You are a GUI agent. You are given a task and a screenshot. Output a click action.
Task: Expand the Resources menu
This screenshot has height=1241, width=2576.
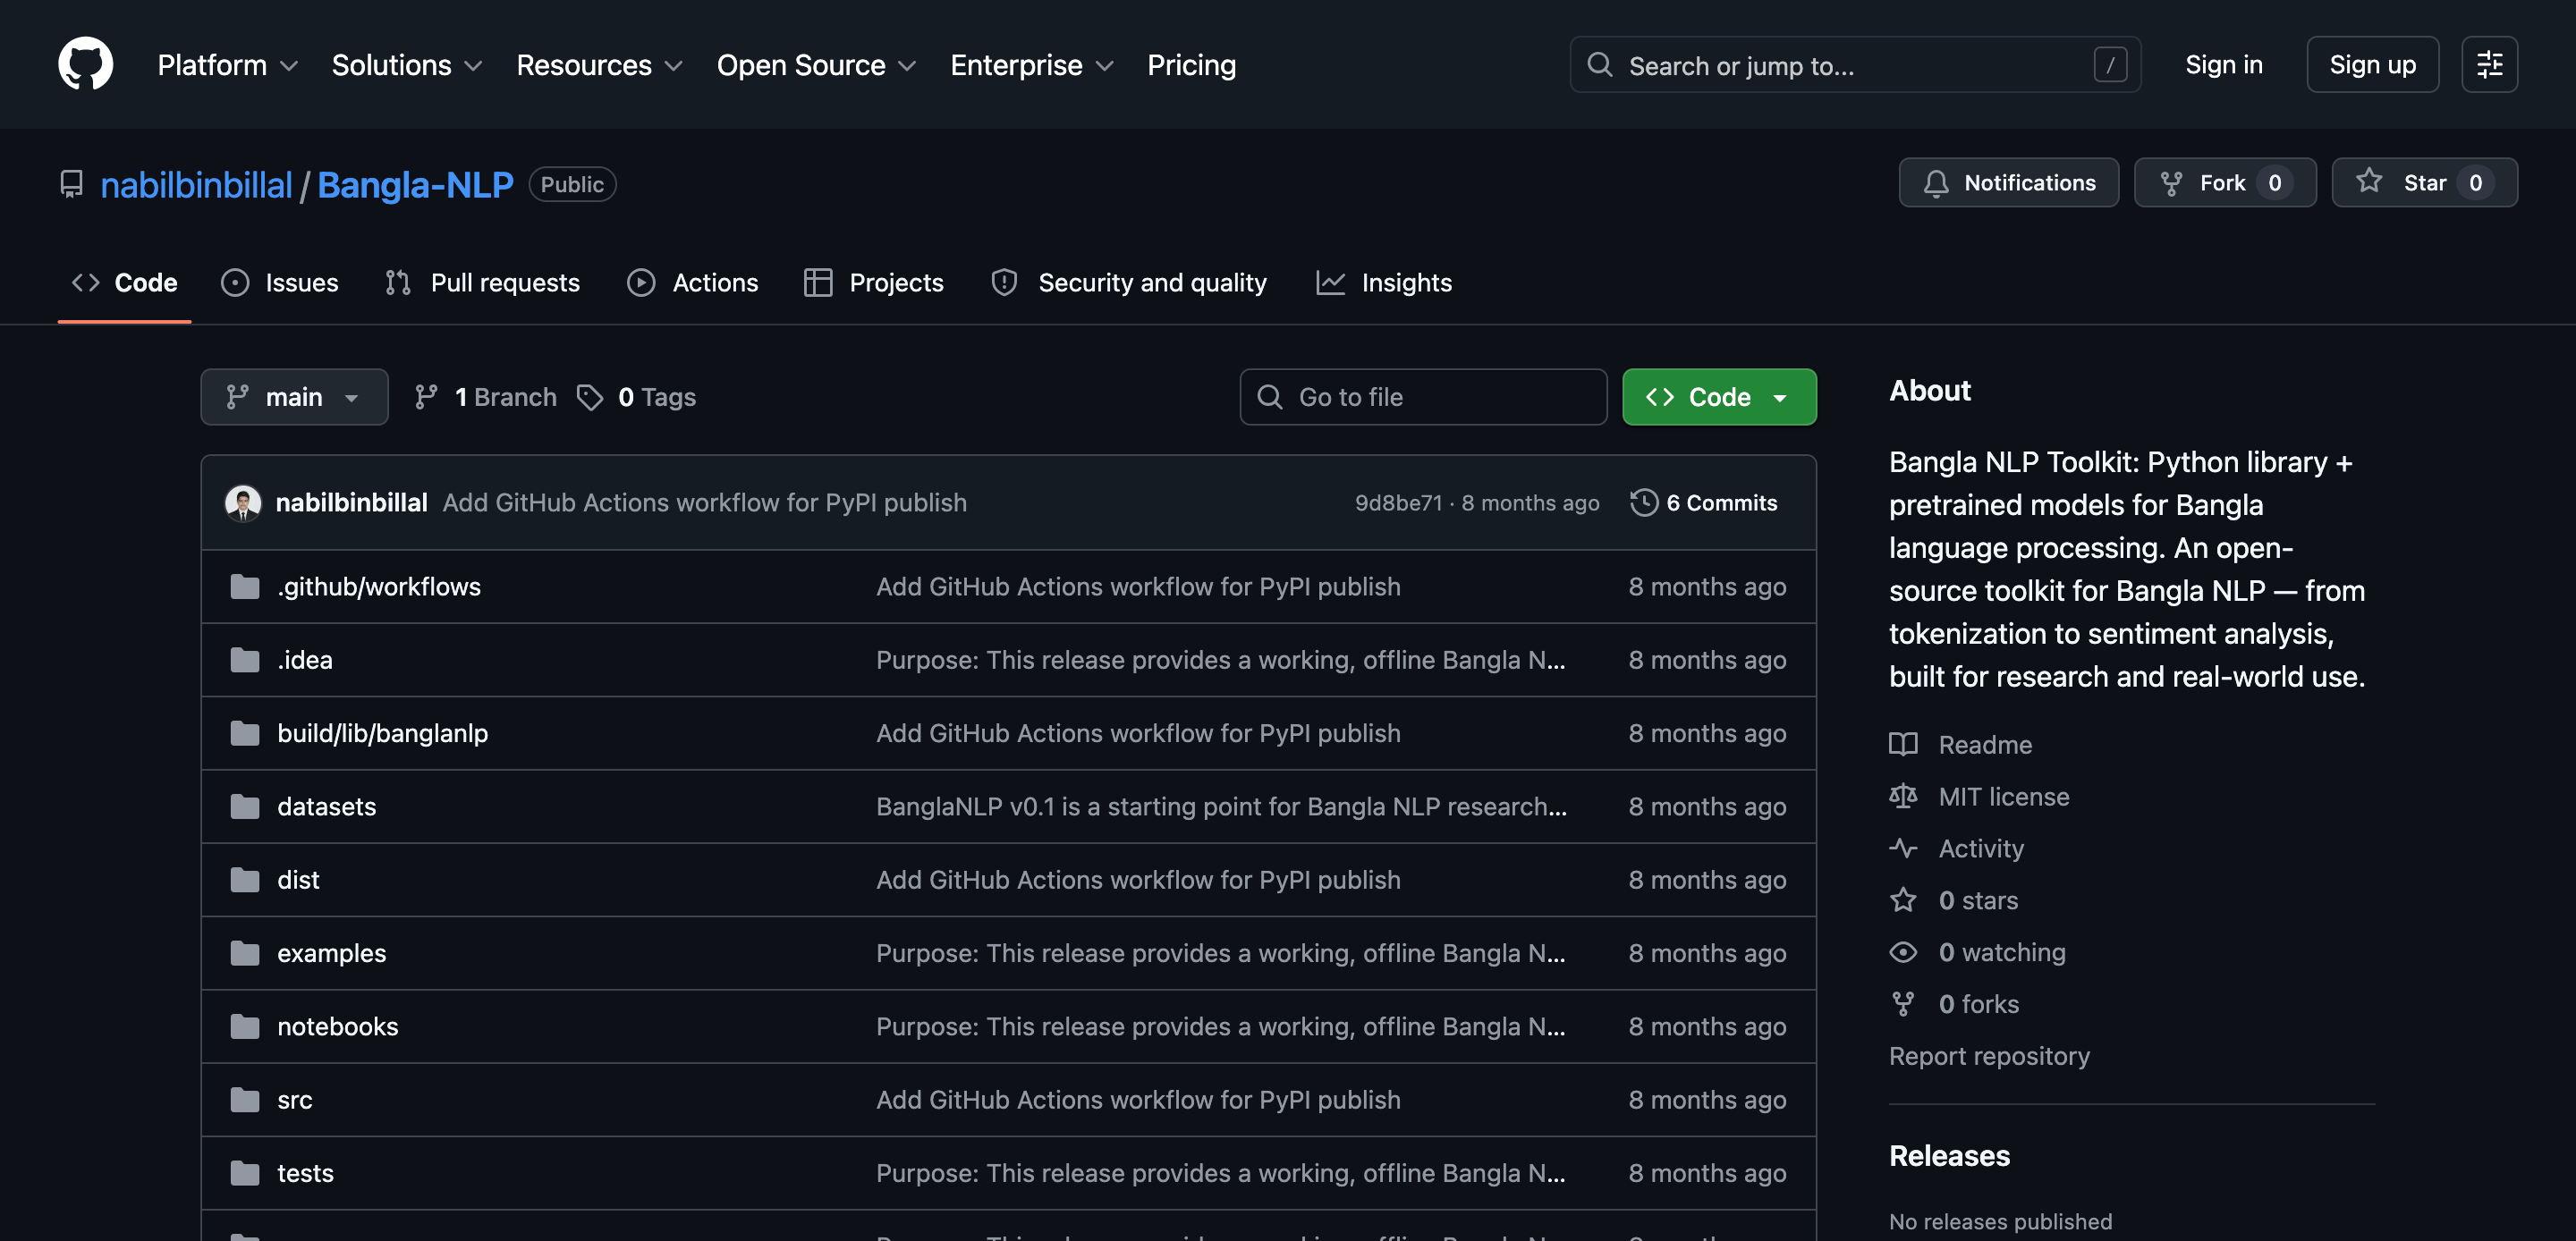click(600, 65)
